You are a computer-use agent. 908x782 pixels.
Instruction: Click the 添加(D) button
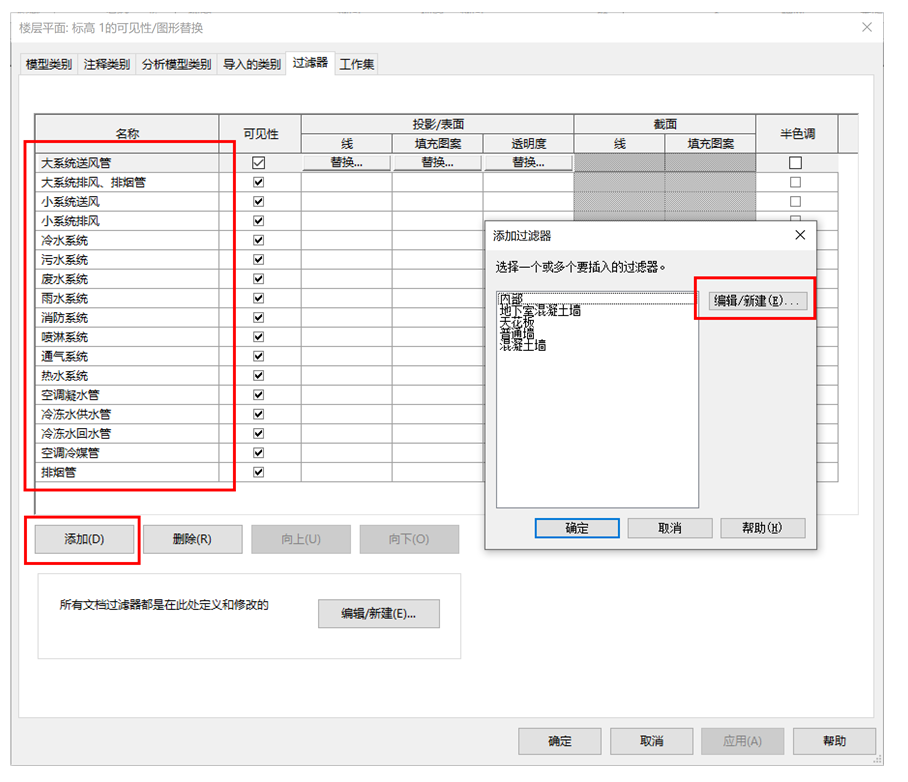84,539
